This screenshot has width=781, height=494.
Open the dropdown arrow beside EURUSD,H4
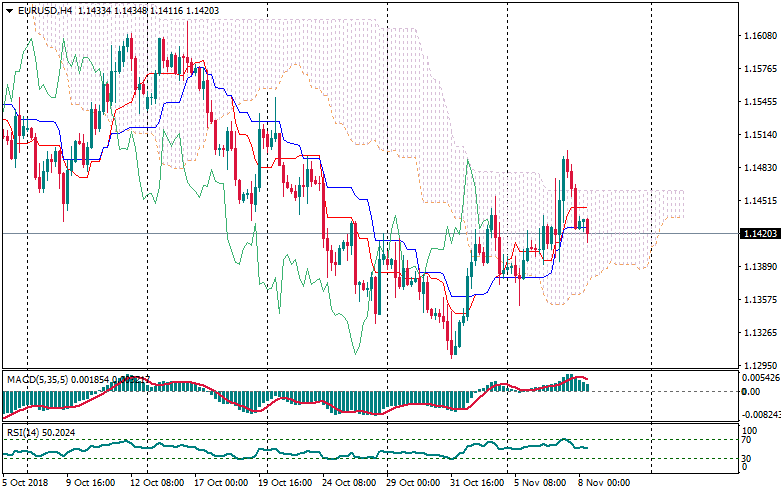point(10,10)
